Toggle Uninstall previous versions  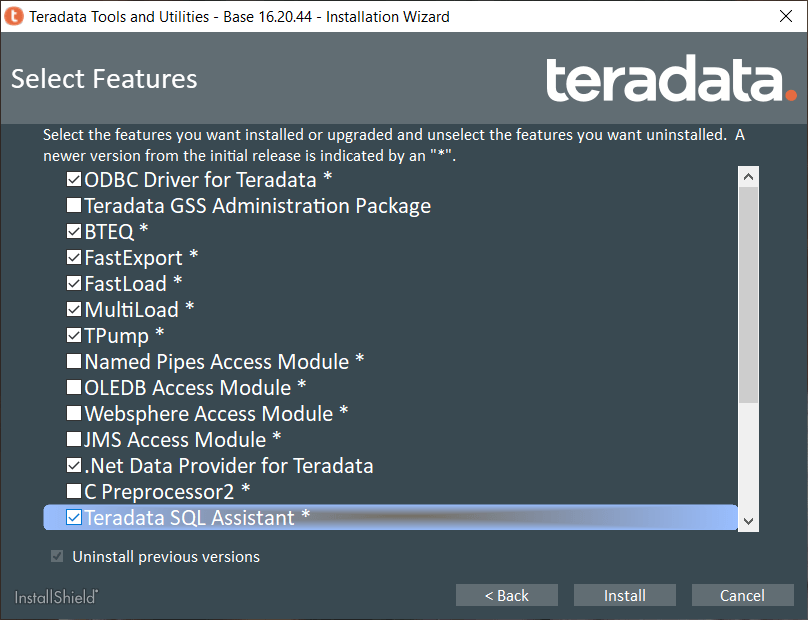click(x=56, y=556)
